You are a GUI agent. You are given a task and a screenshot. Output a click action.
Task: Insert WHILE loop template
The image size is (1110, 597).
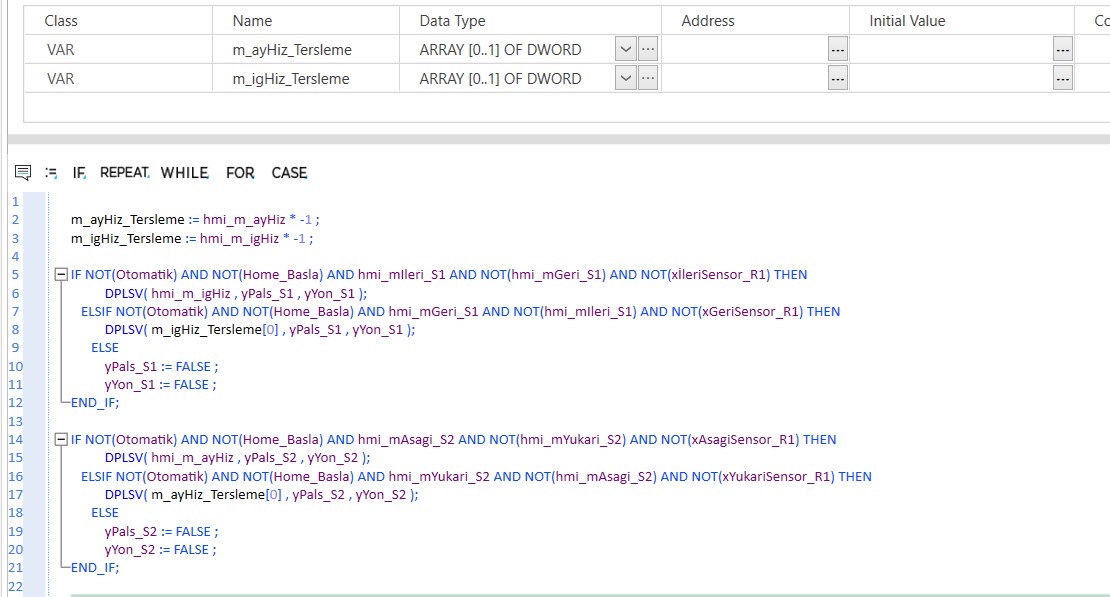[185, 173]
